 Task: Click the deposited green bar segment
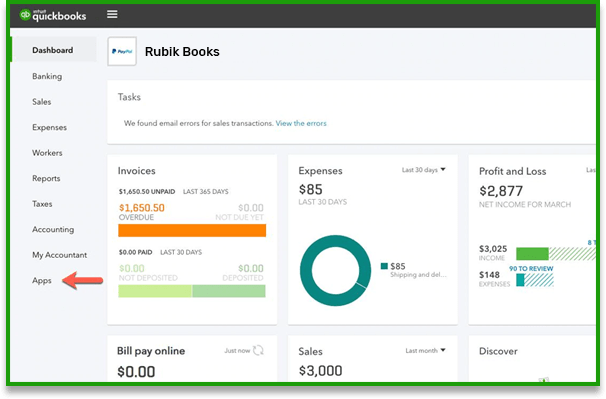coord(229,291)
